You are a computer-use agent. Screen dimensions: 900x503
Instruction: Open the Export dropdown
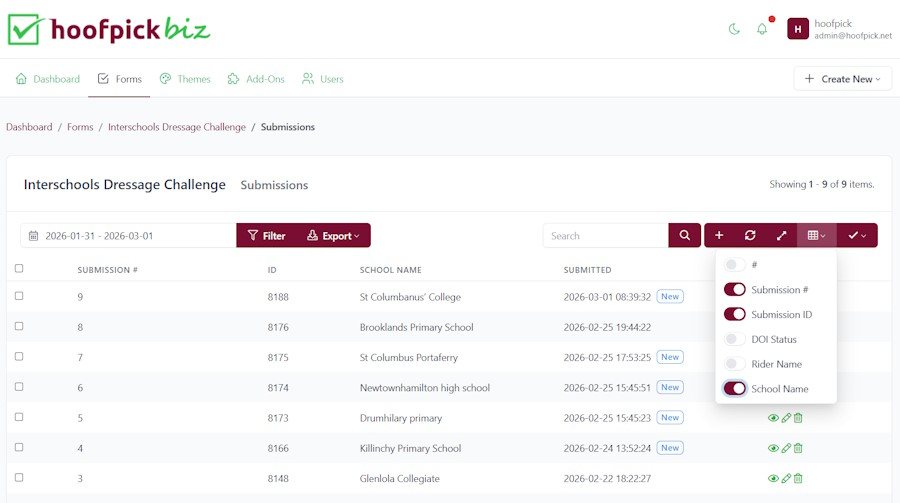334,235
